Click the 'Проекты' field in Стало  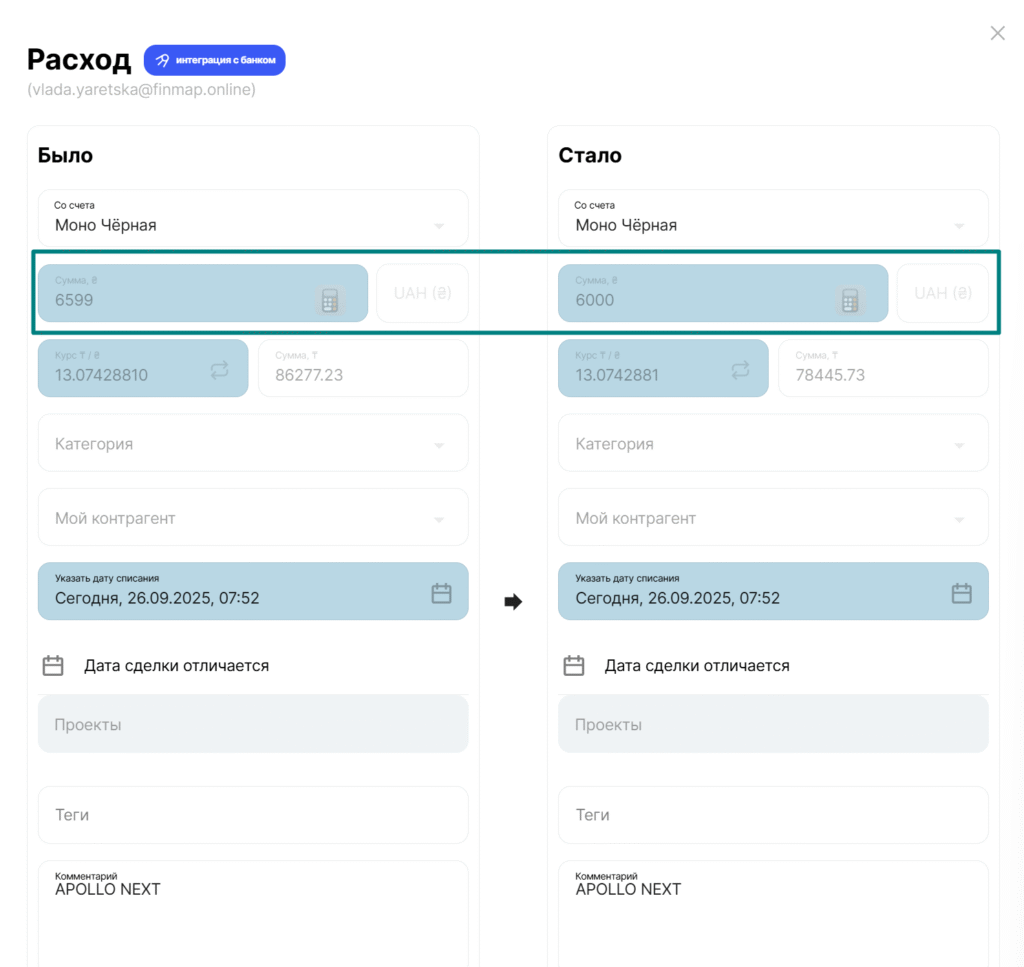(x=772, y=724)
